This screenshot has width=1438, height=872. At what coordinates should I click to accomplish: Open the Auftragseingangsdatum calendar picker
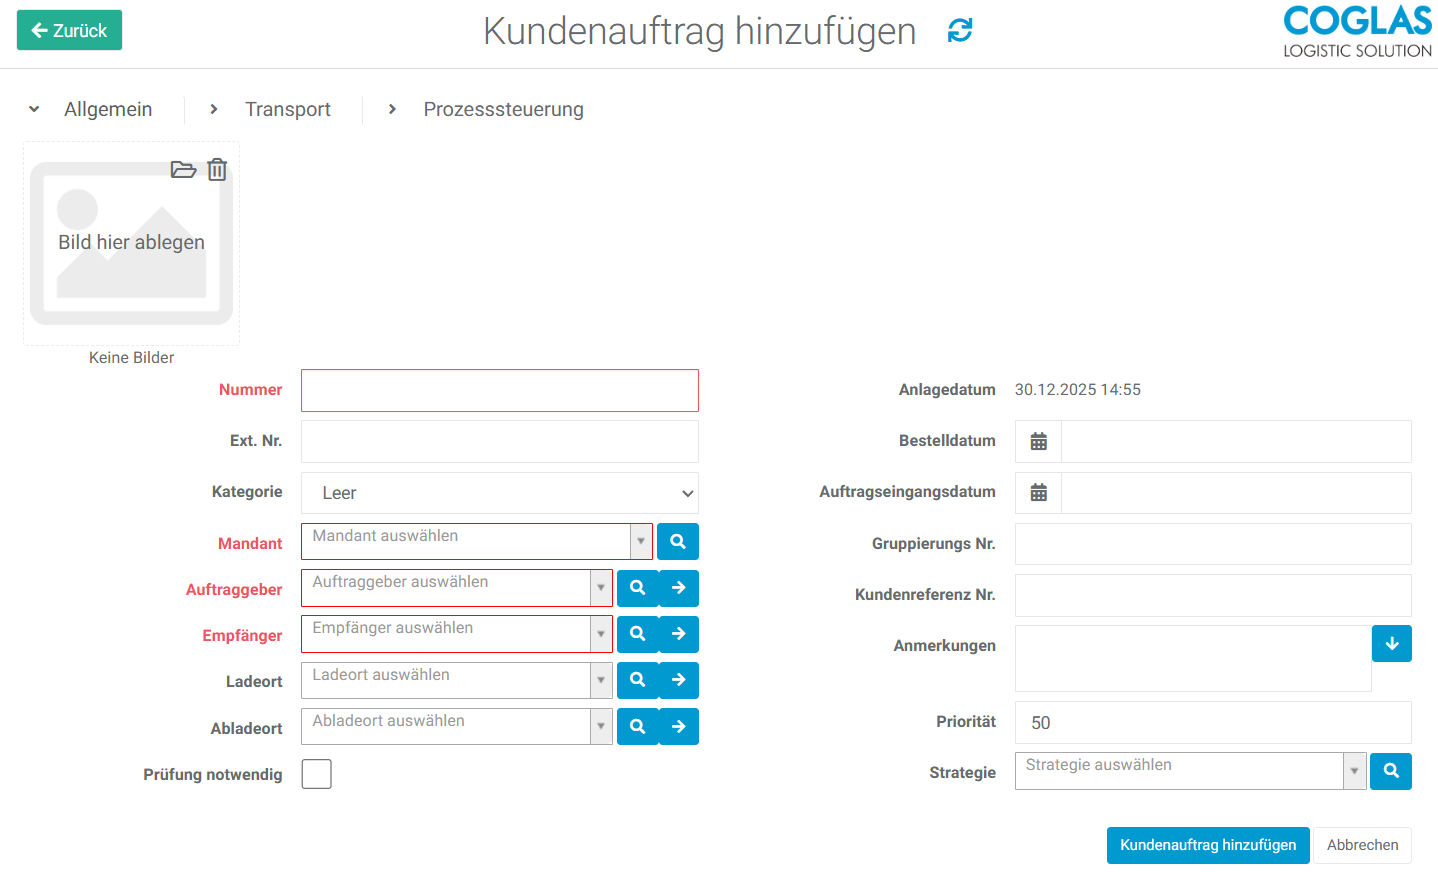click(x=1038, y=492)
